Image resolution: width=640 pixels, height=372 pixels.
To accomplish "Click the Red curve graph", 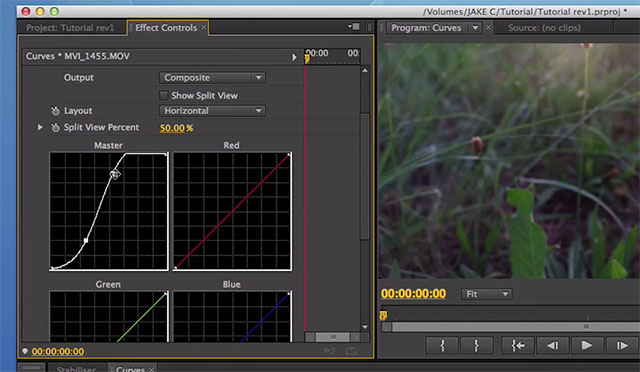I will pos(232,211).
